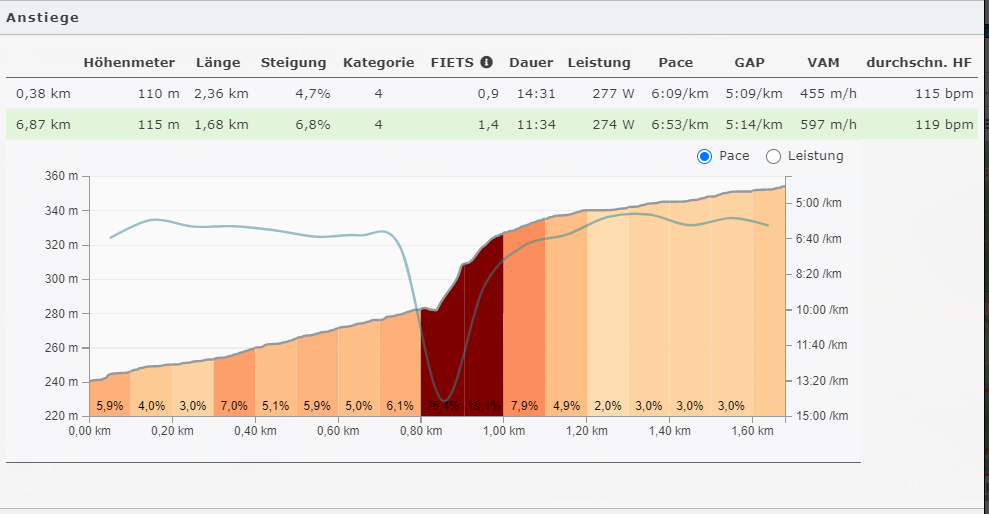Click the Leistung column header in the table
Image resolution: width=989 pixels, height=514 pixels.
click(599, 62)
